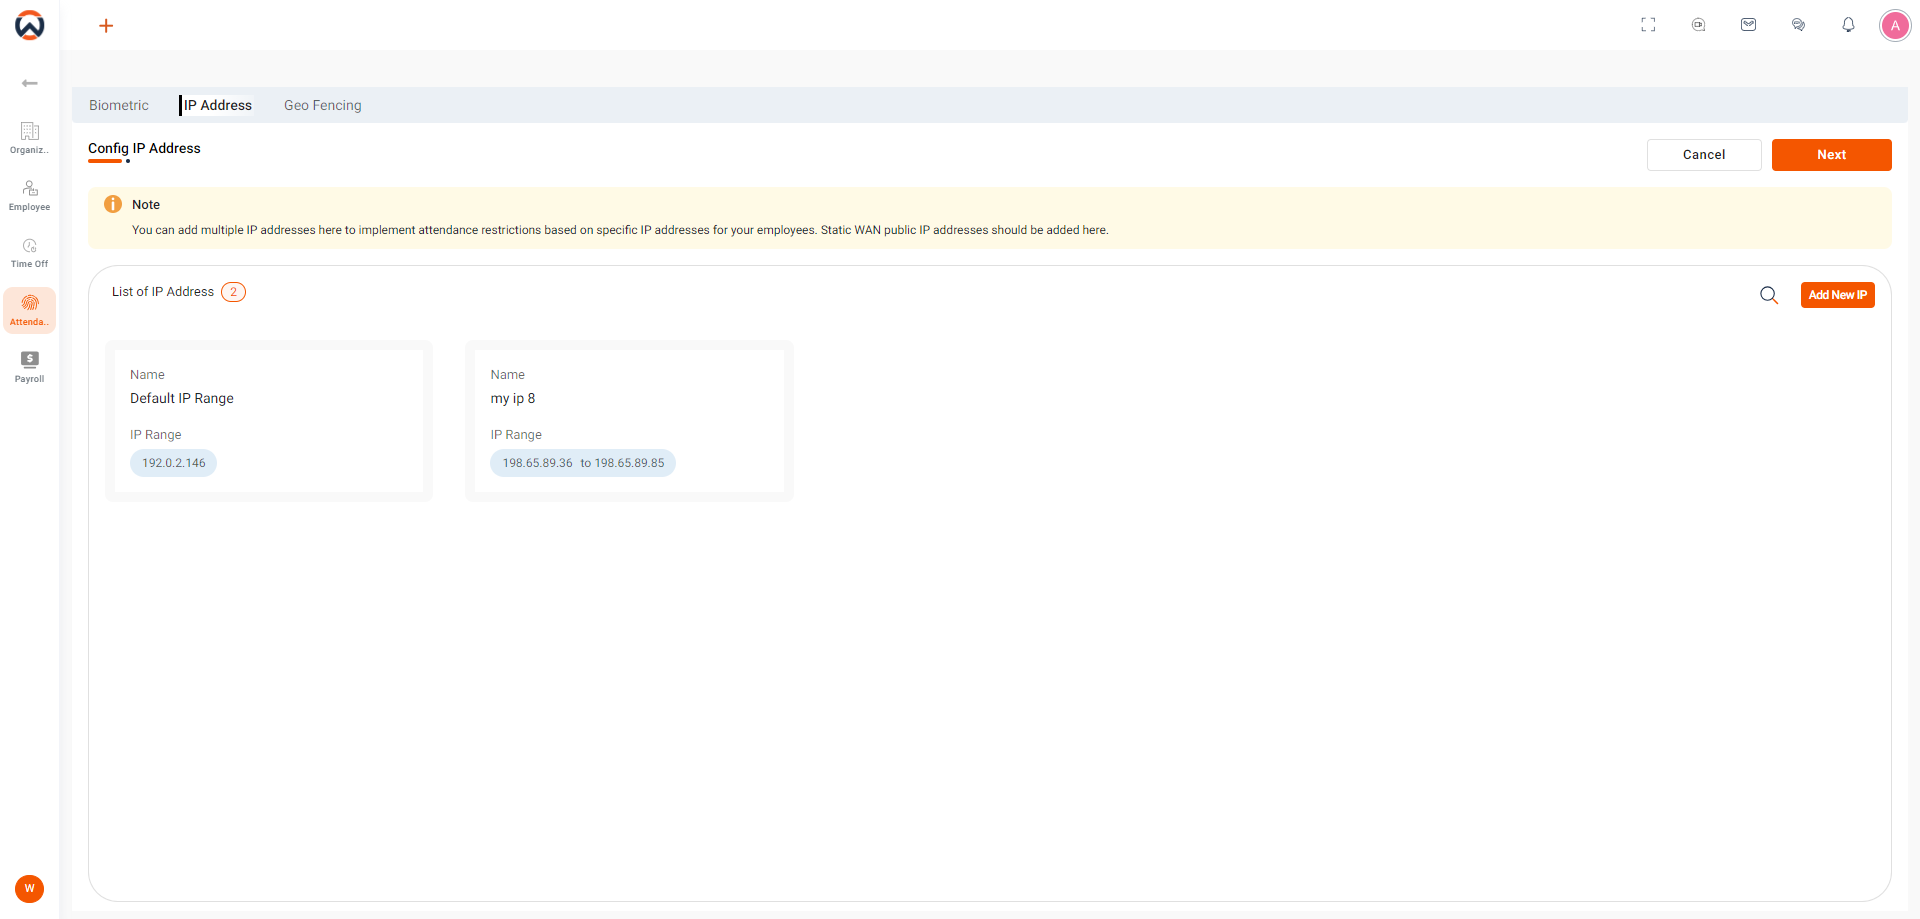Image resolution: width=1920 pixels, height=919 pixels.
Task: Open the Time Off sidebar icon
Action: [30, 253]
